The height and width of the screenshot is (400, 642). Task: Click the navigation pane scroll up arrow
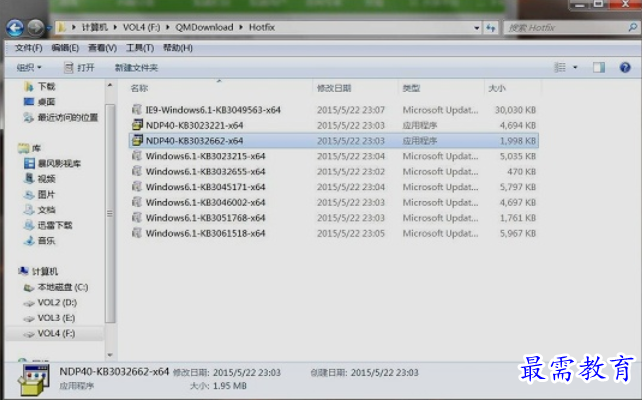tap(110, 85)
